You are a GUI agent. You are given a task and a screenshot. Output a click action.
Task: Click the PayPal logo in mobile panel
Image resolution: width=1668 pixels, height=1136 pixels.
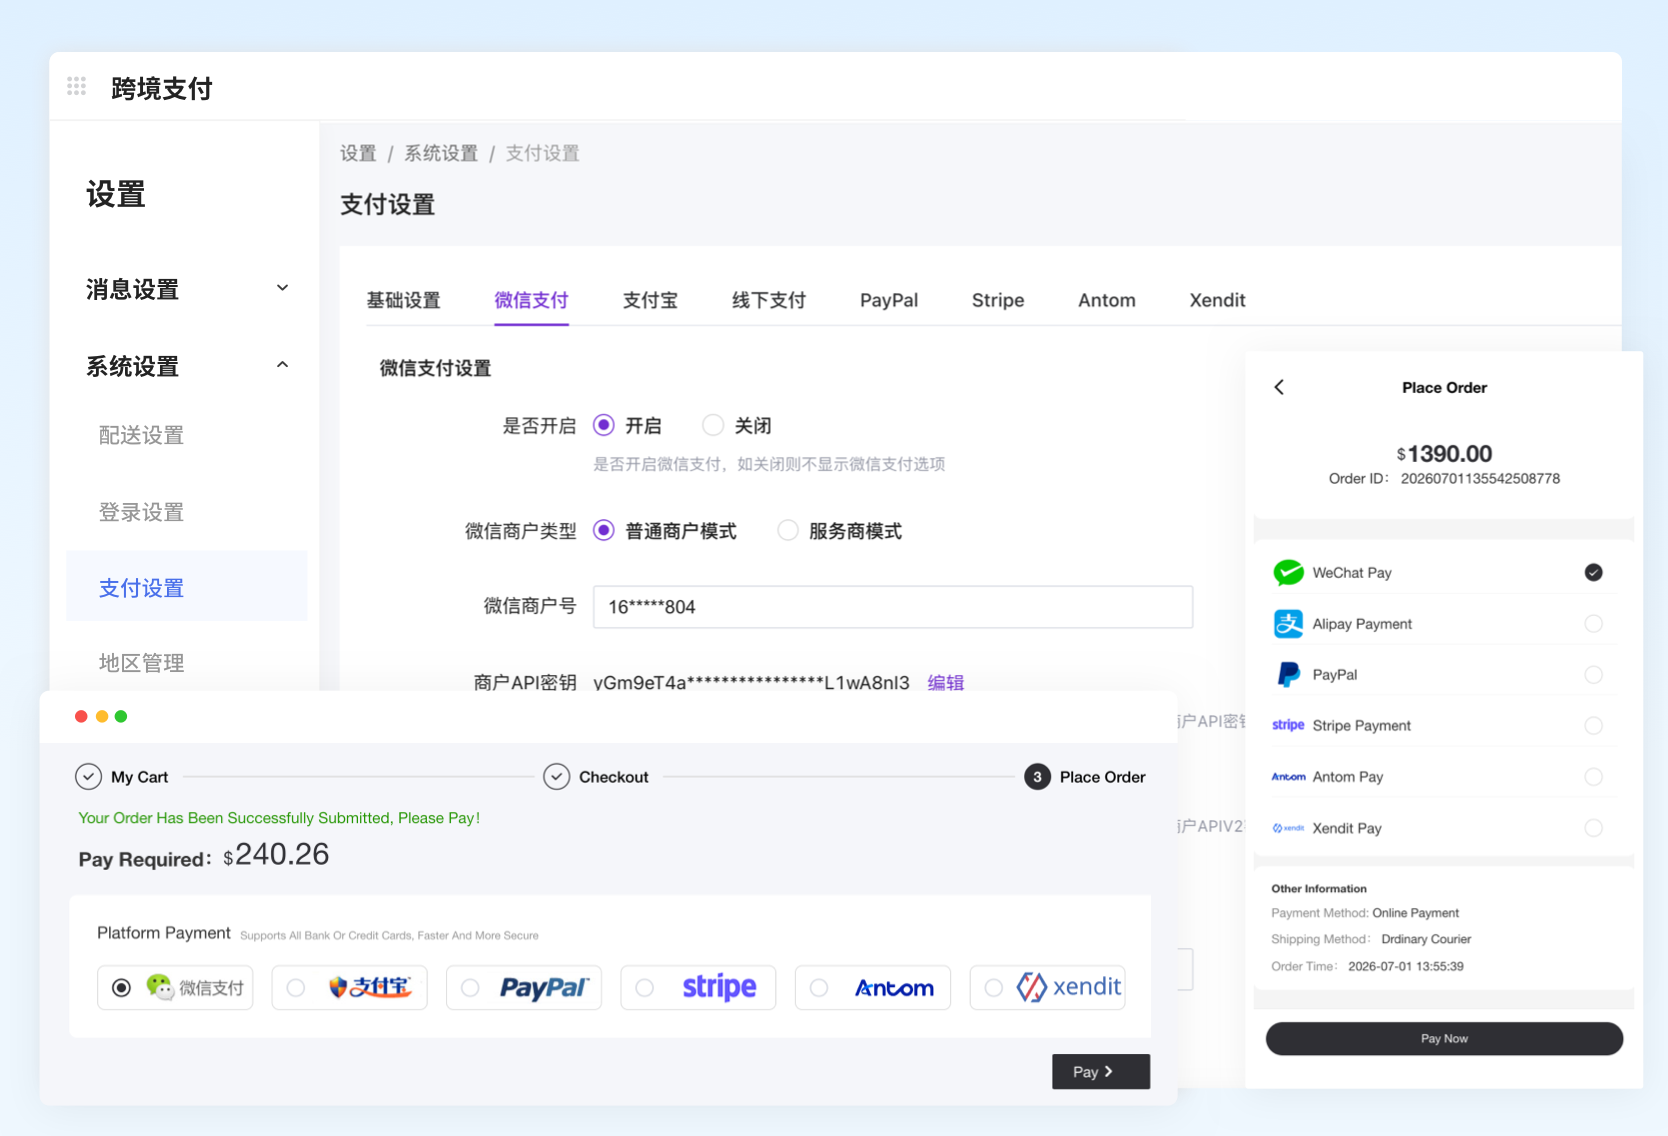click(x=1288, y=674)
